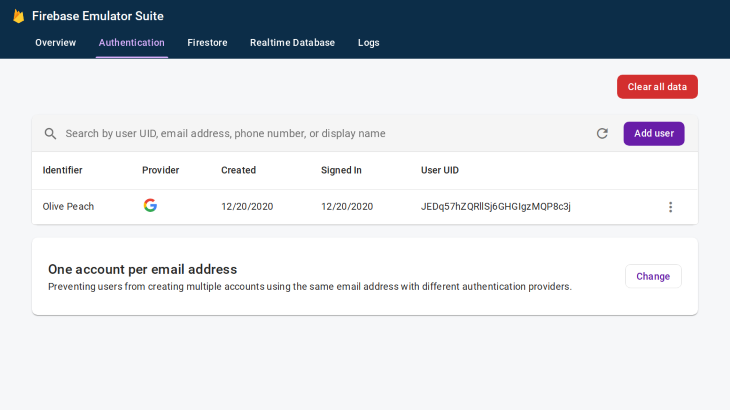Click the Identifier column header
Screen dimensions: 730x410
click(x=62, y=170)
